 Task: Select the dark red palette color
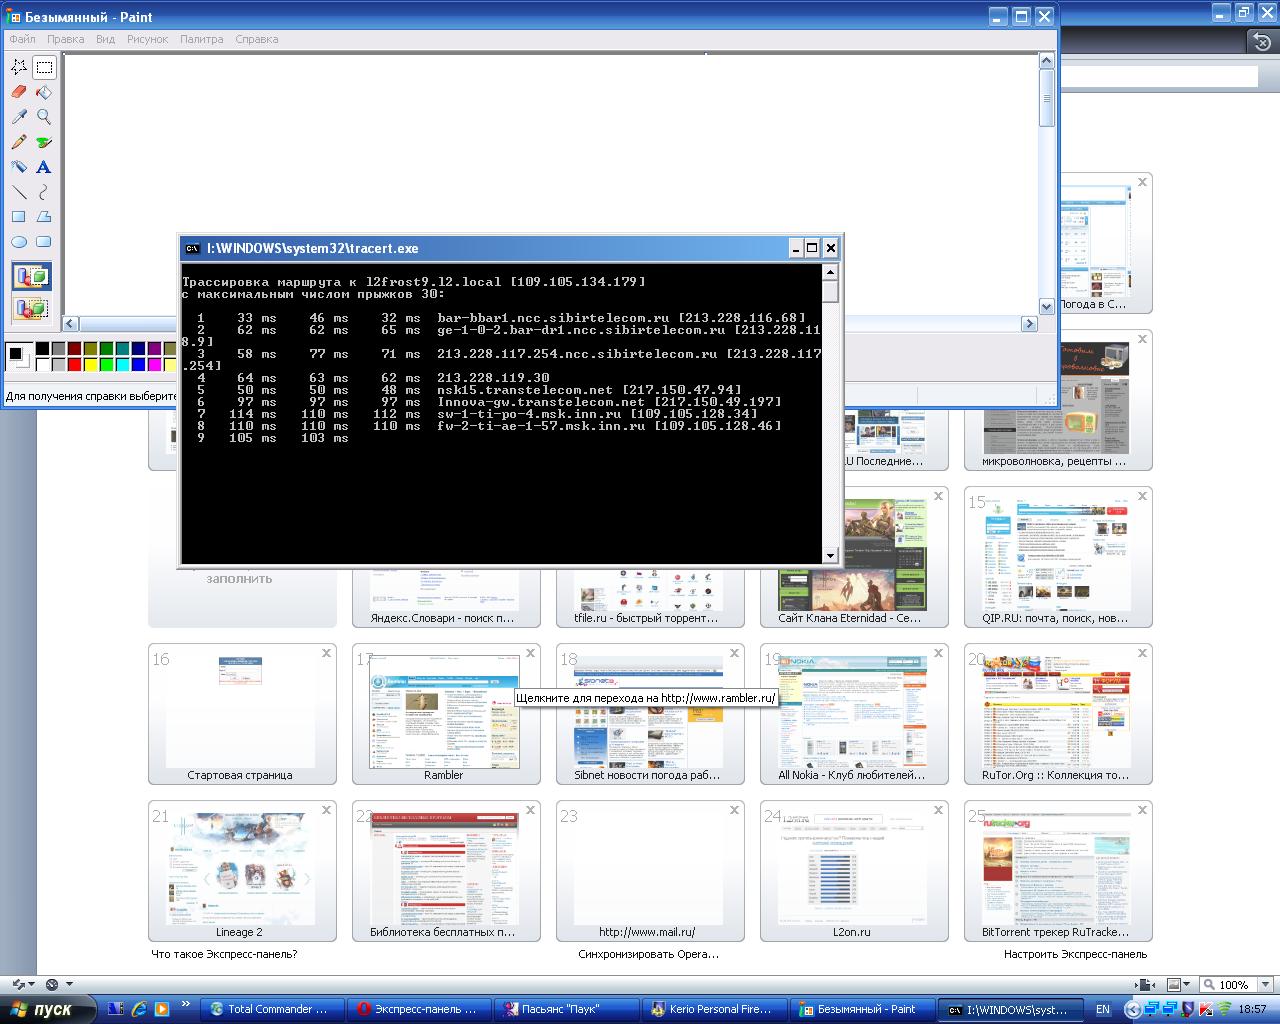[x=74, y=349]
